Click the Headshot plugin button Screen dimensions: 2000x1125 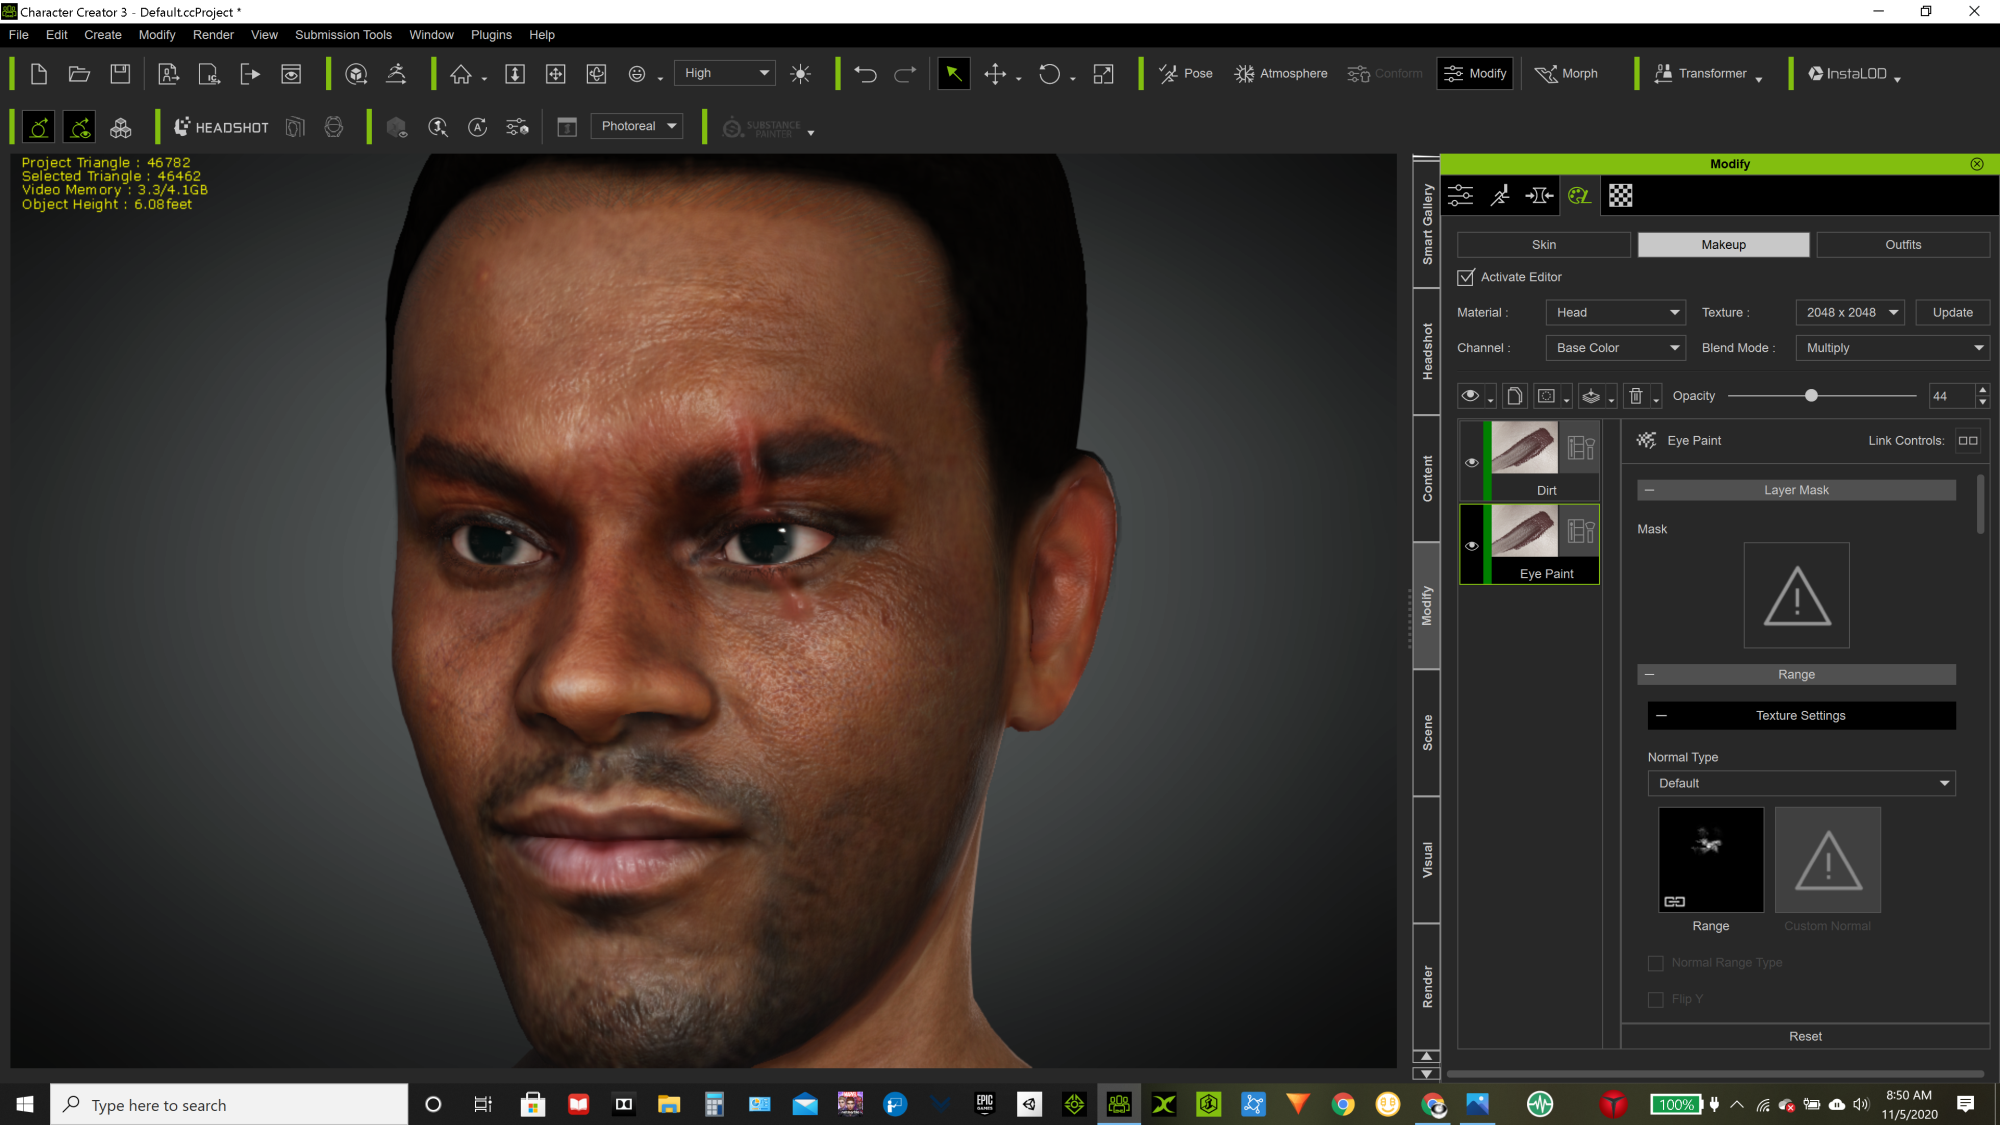(x=221, y=127)
